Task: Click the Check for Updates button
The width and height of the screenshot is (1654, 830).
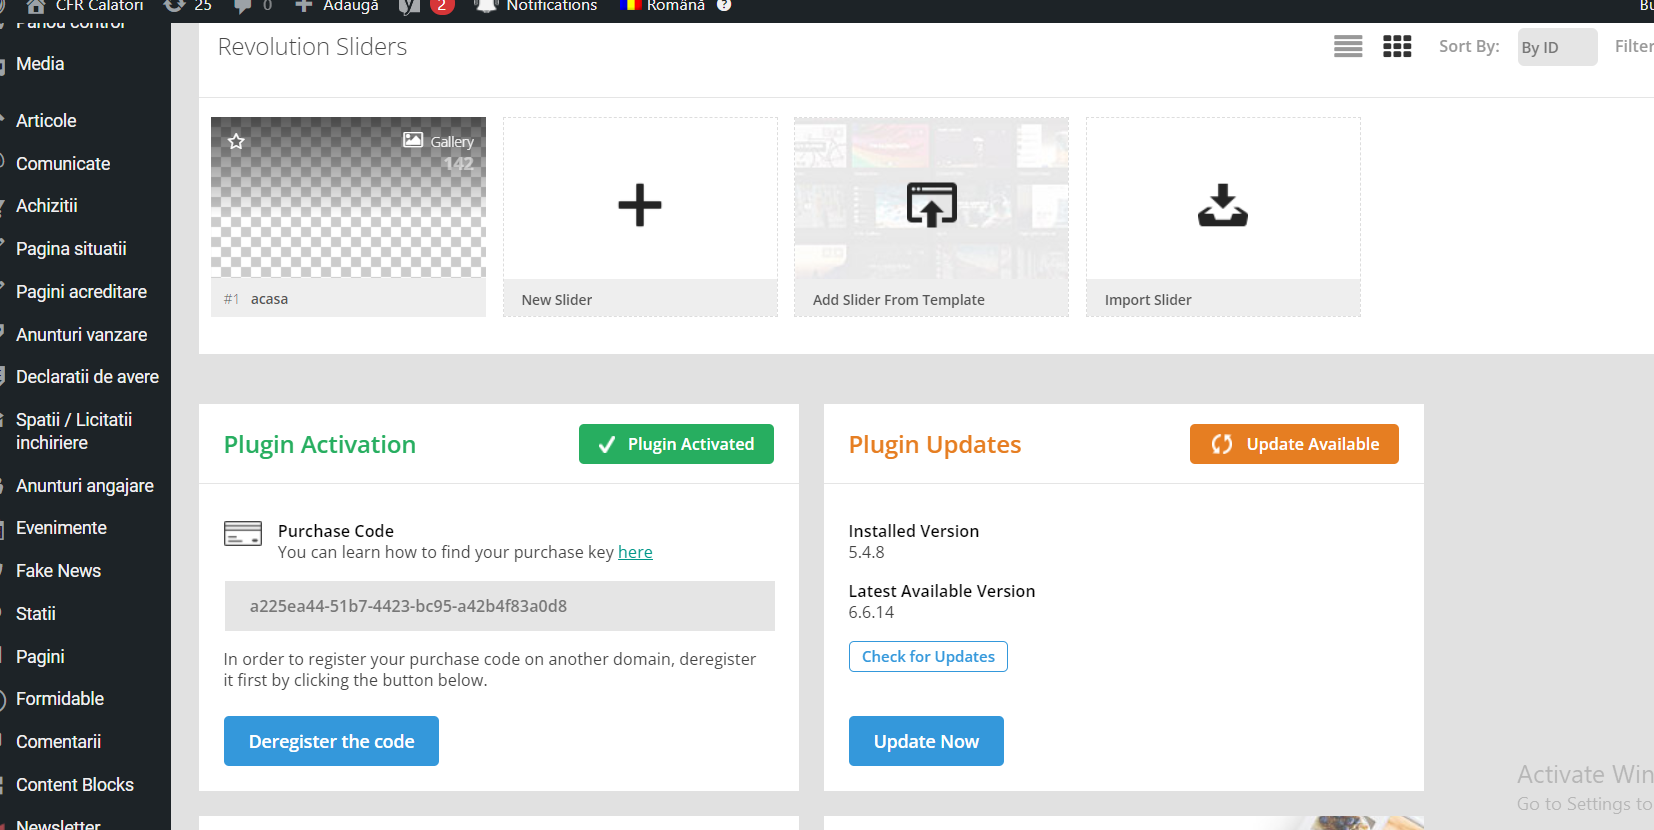Action: (928, 656)
